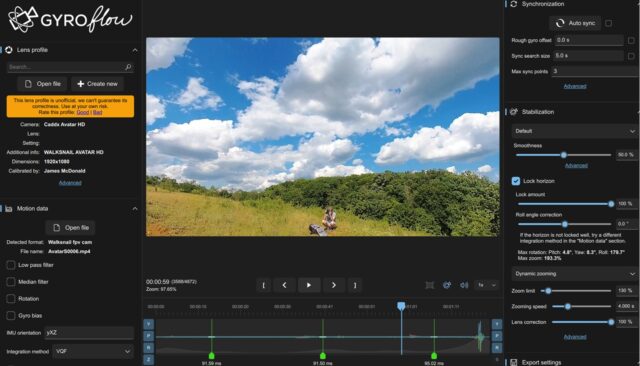Open Advanced link under Max sync points

(575, 86)
